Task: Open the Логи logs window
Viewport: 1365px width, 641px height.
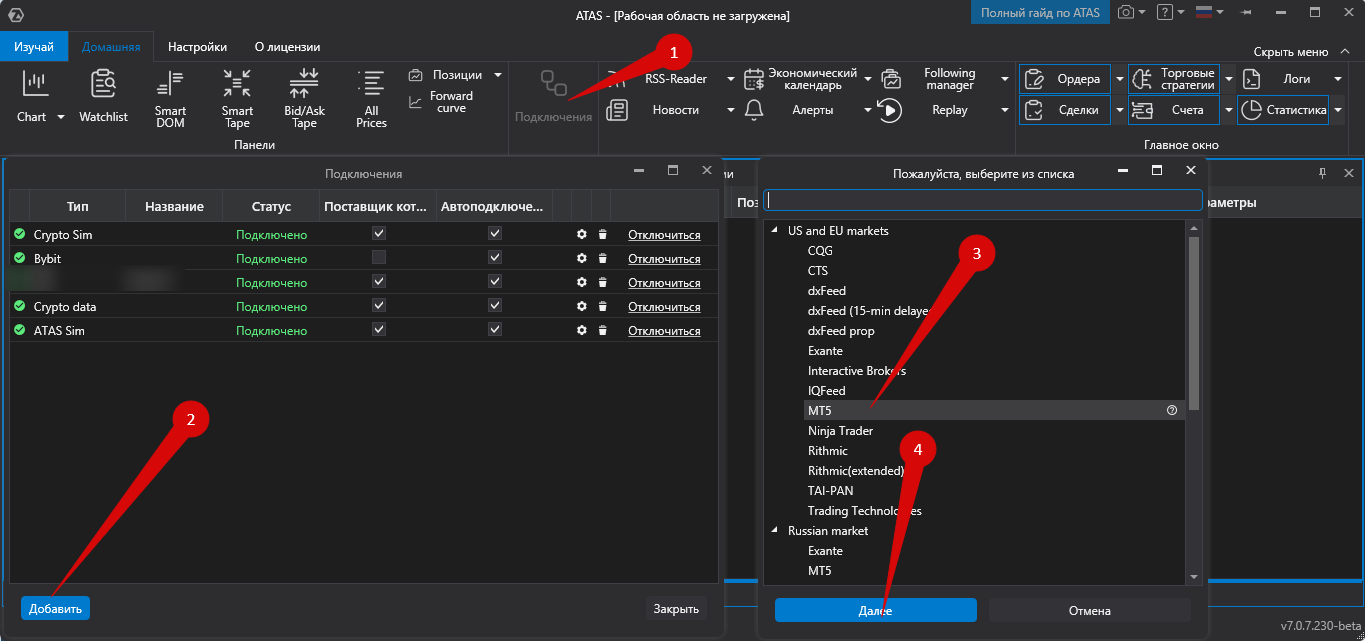Action: [1283, 79]
